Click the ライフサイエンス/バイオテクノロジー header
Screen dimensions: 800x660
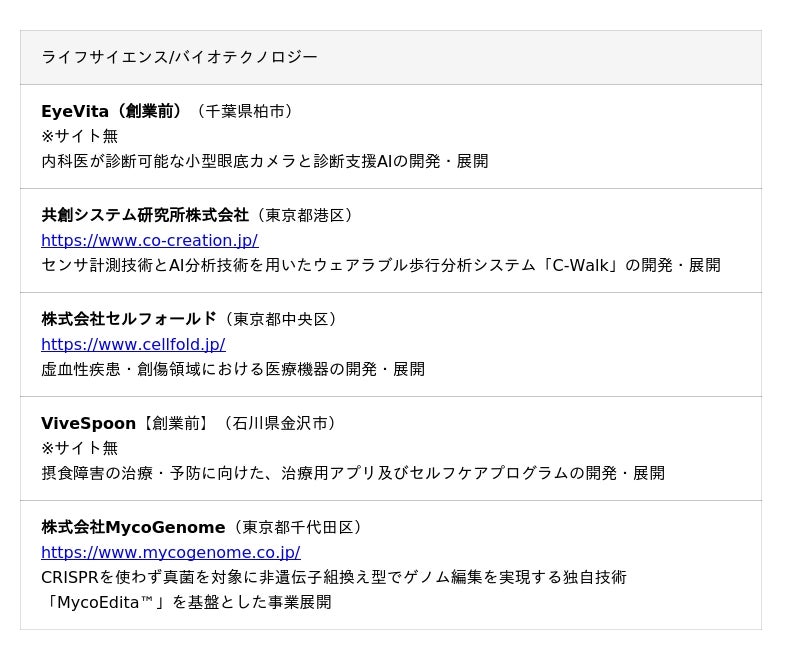(179, 57)
